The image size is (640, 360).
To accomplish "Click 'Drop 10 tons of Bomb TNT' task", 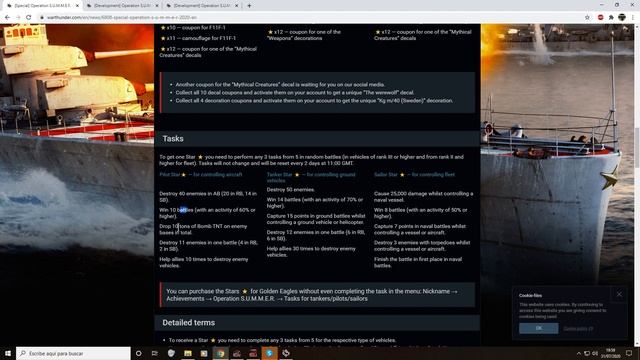I will pyautogui.click(x=203, y=229).
